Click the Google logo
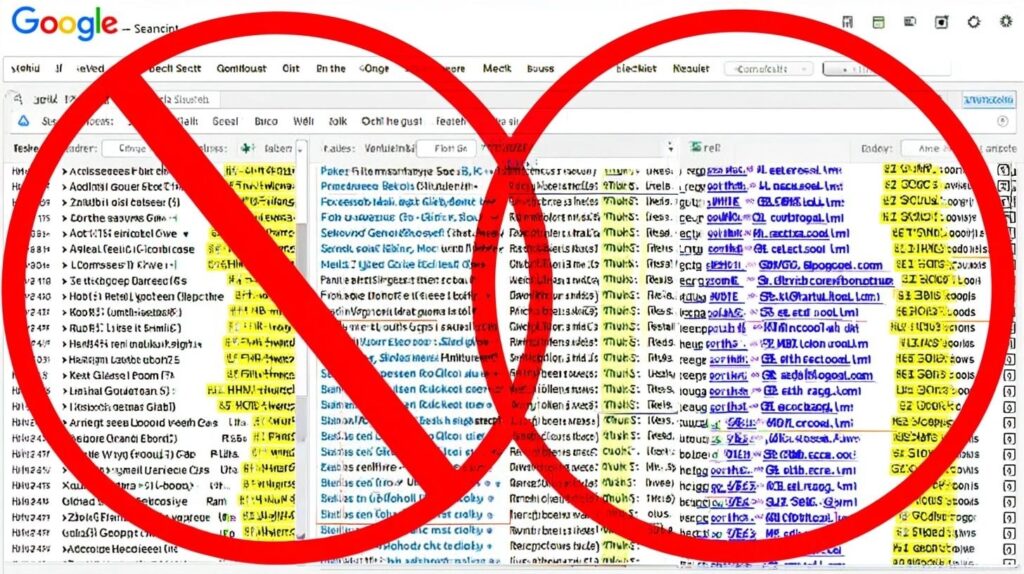Viewport: 1024px width, 574px height. pyautogui.click(x=64, y=24)
